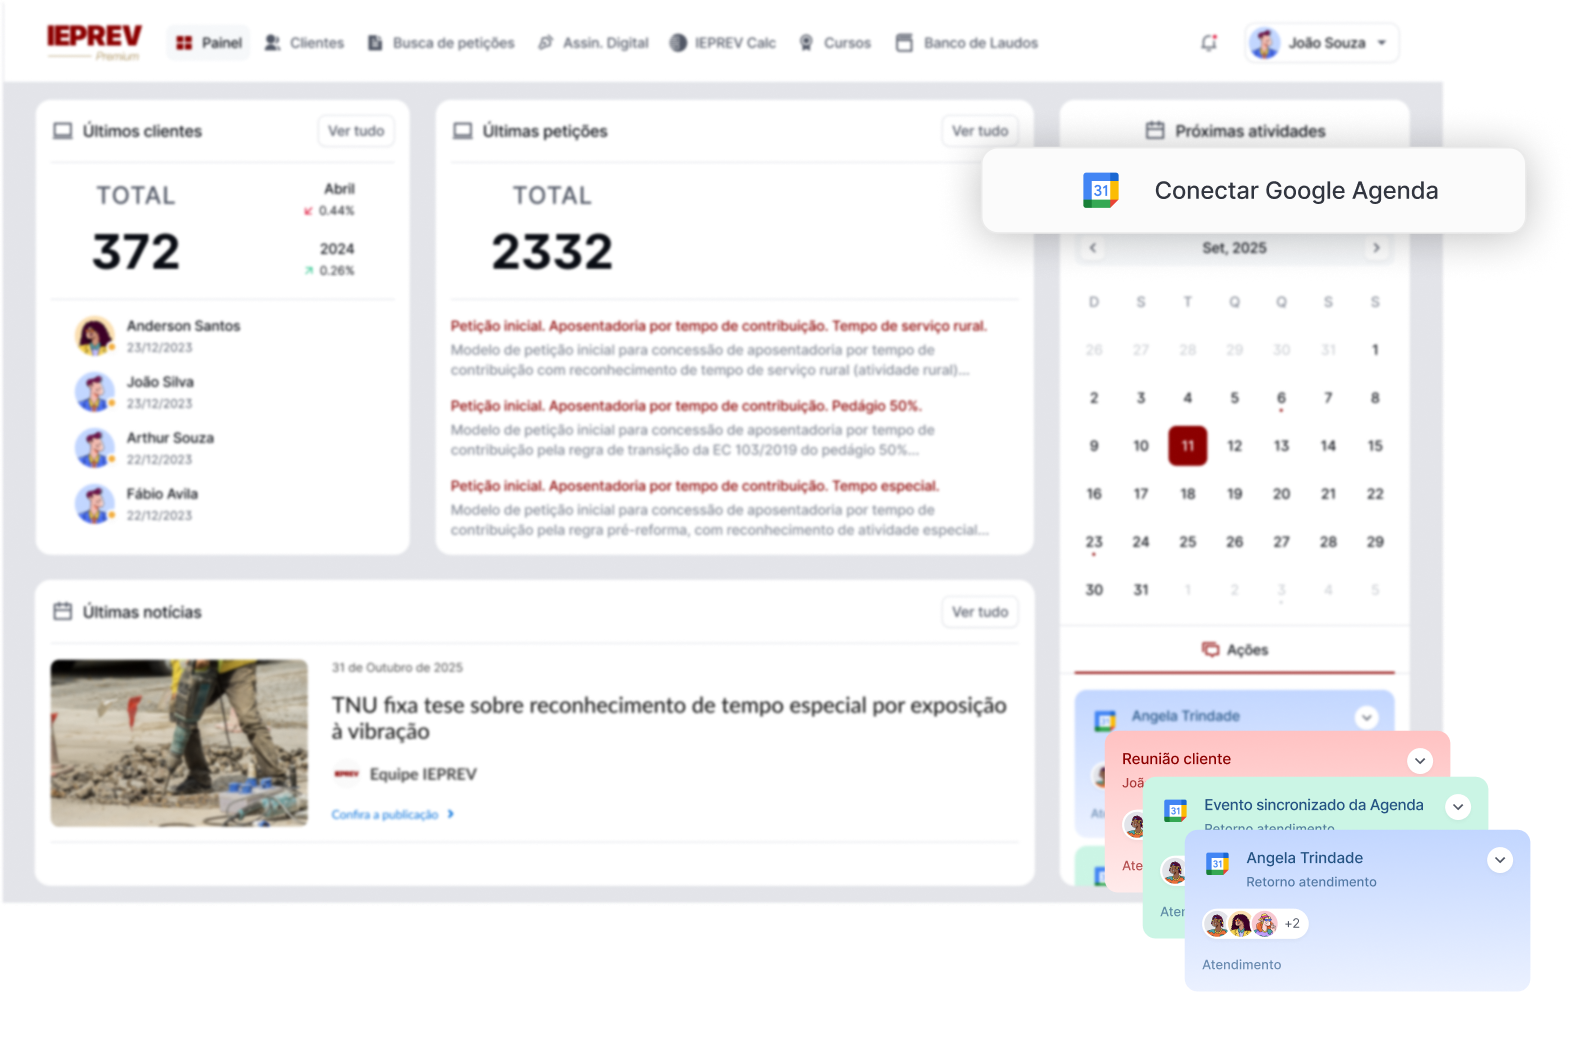Click the +2 participants badge

tap(1292, 924)
